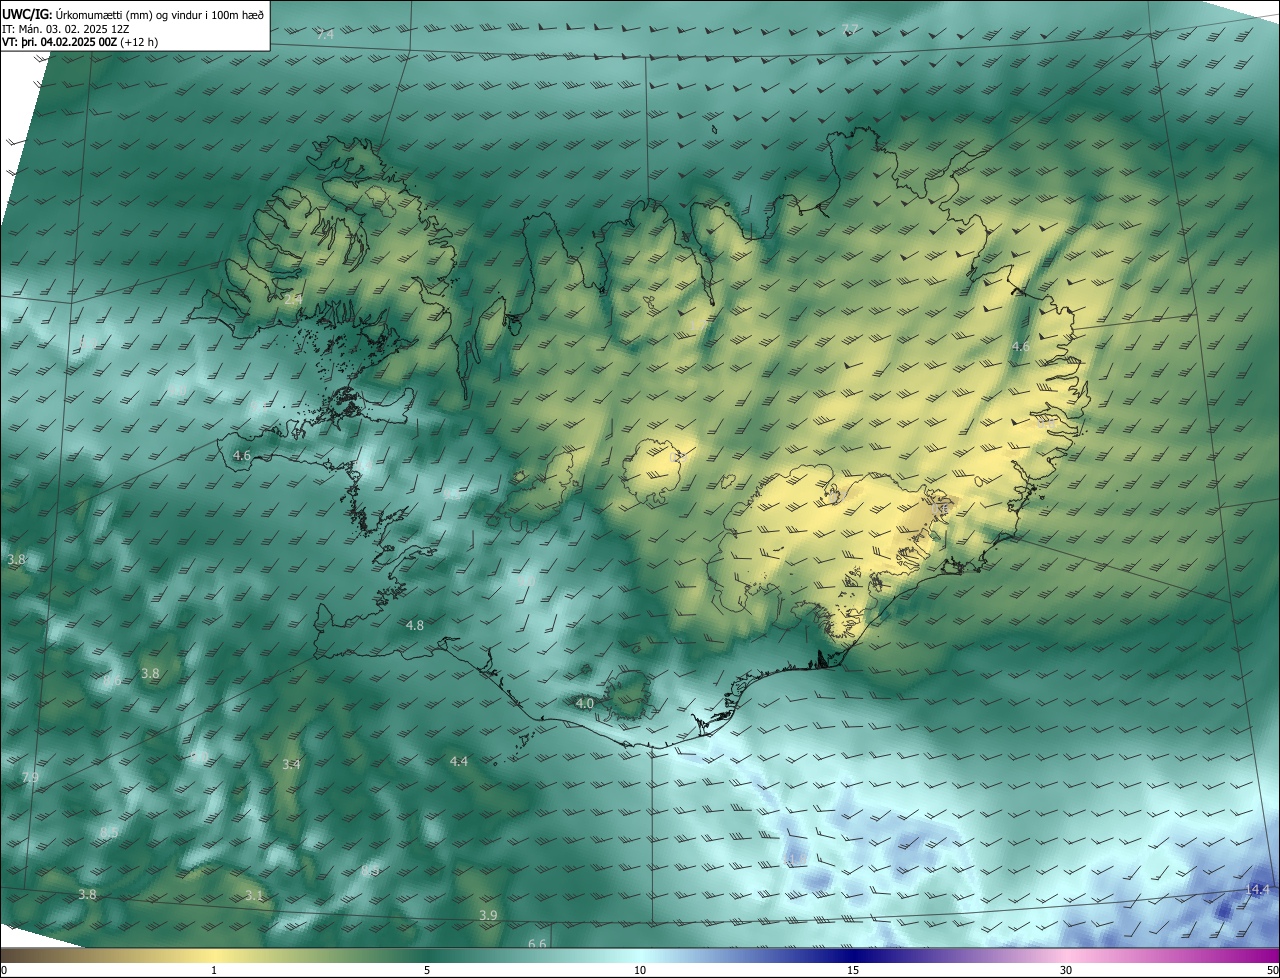Click the 3.1 value label on the map
Viewport: 1280px width, 978px height.
(x=254, y=895)
